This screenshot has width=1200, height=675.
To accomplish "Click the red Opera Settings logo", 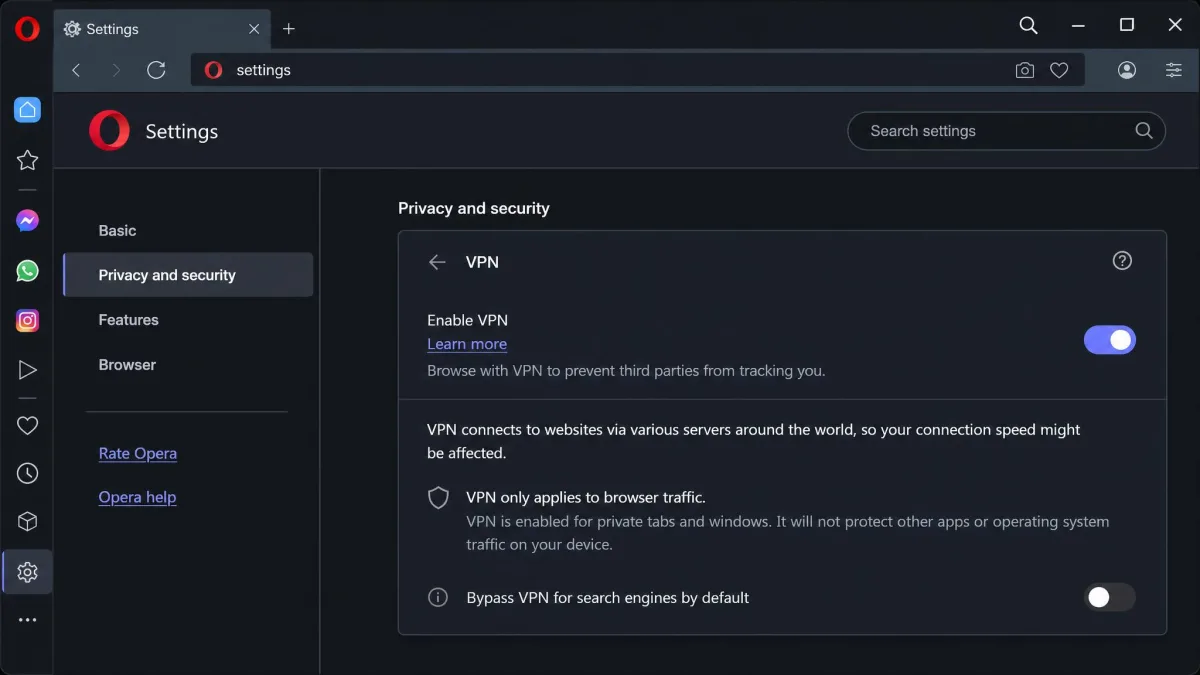I will (x=109, y=131).
